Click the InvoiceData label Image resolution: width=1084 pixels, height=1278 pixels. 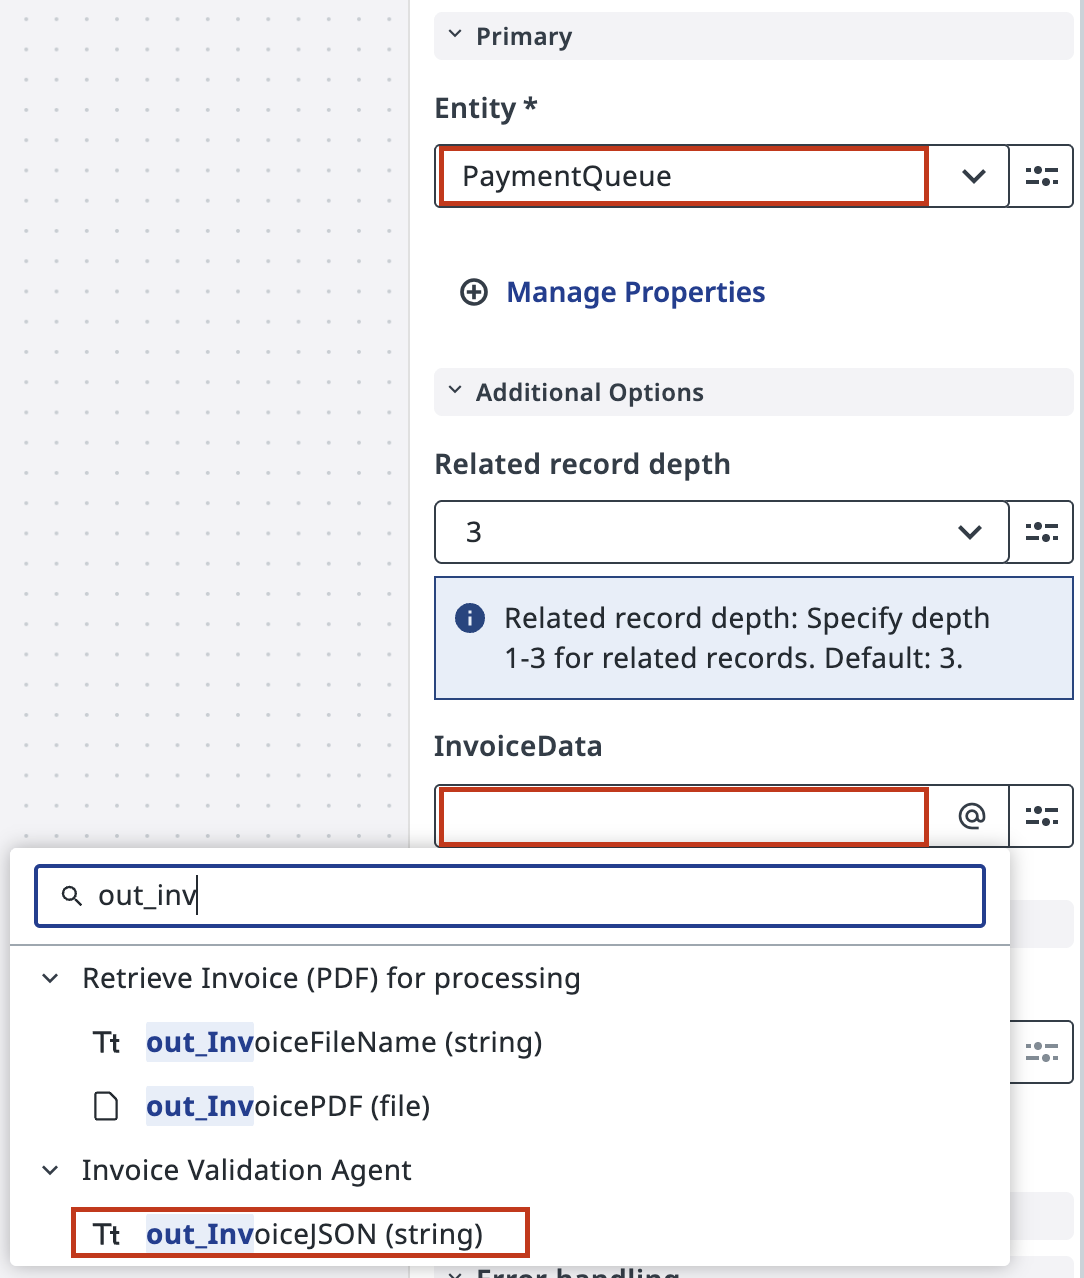click(518, 746)
